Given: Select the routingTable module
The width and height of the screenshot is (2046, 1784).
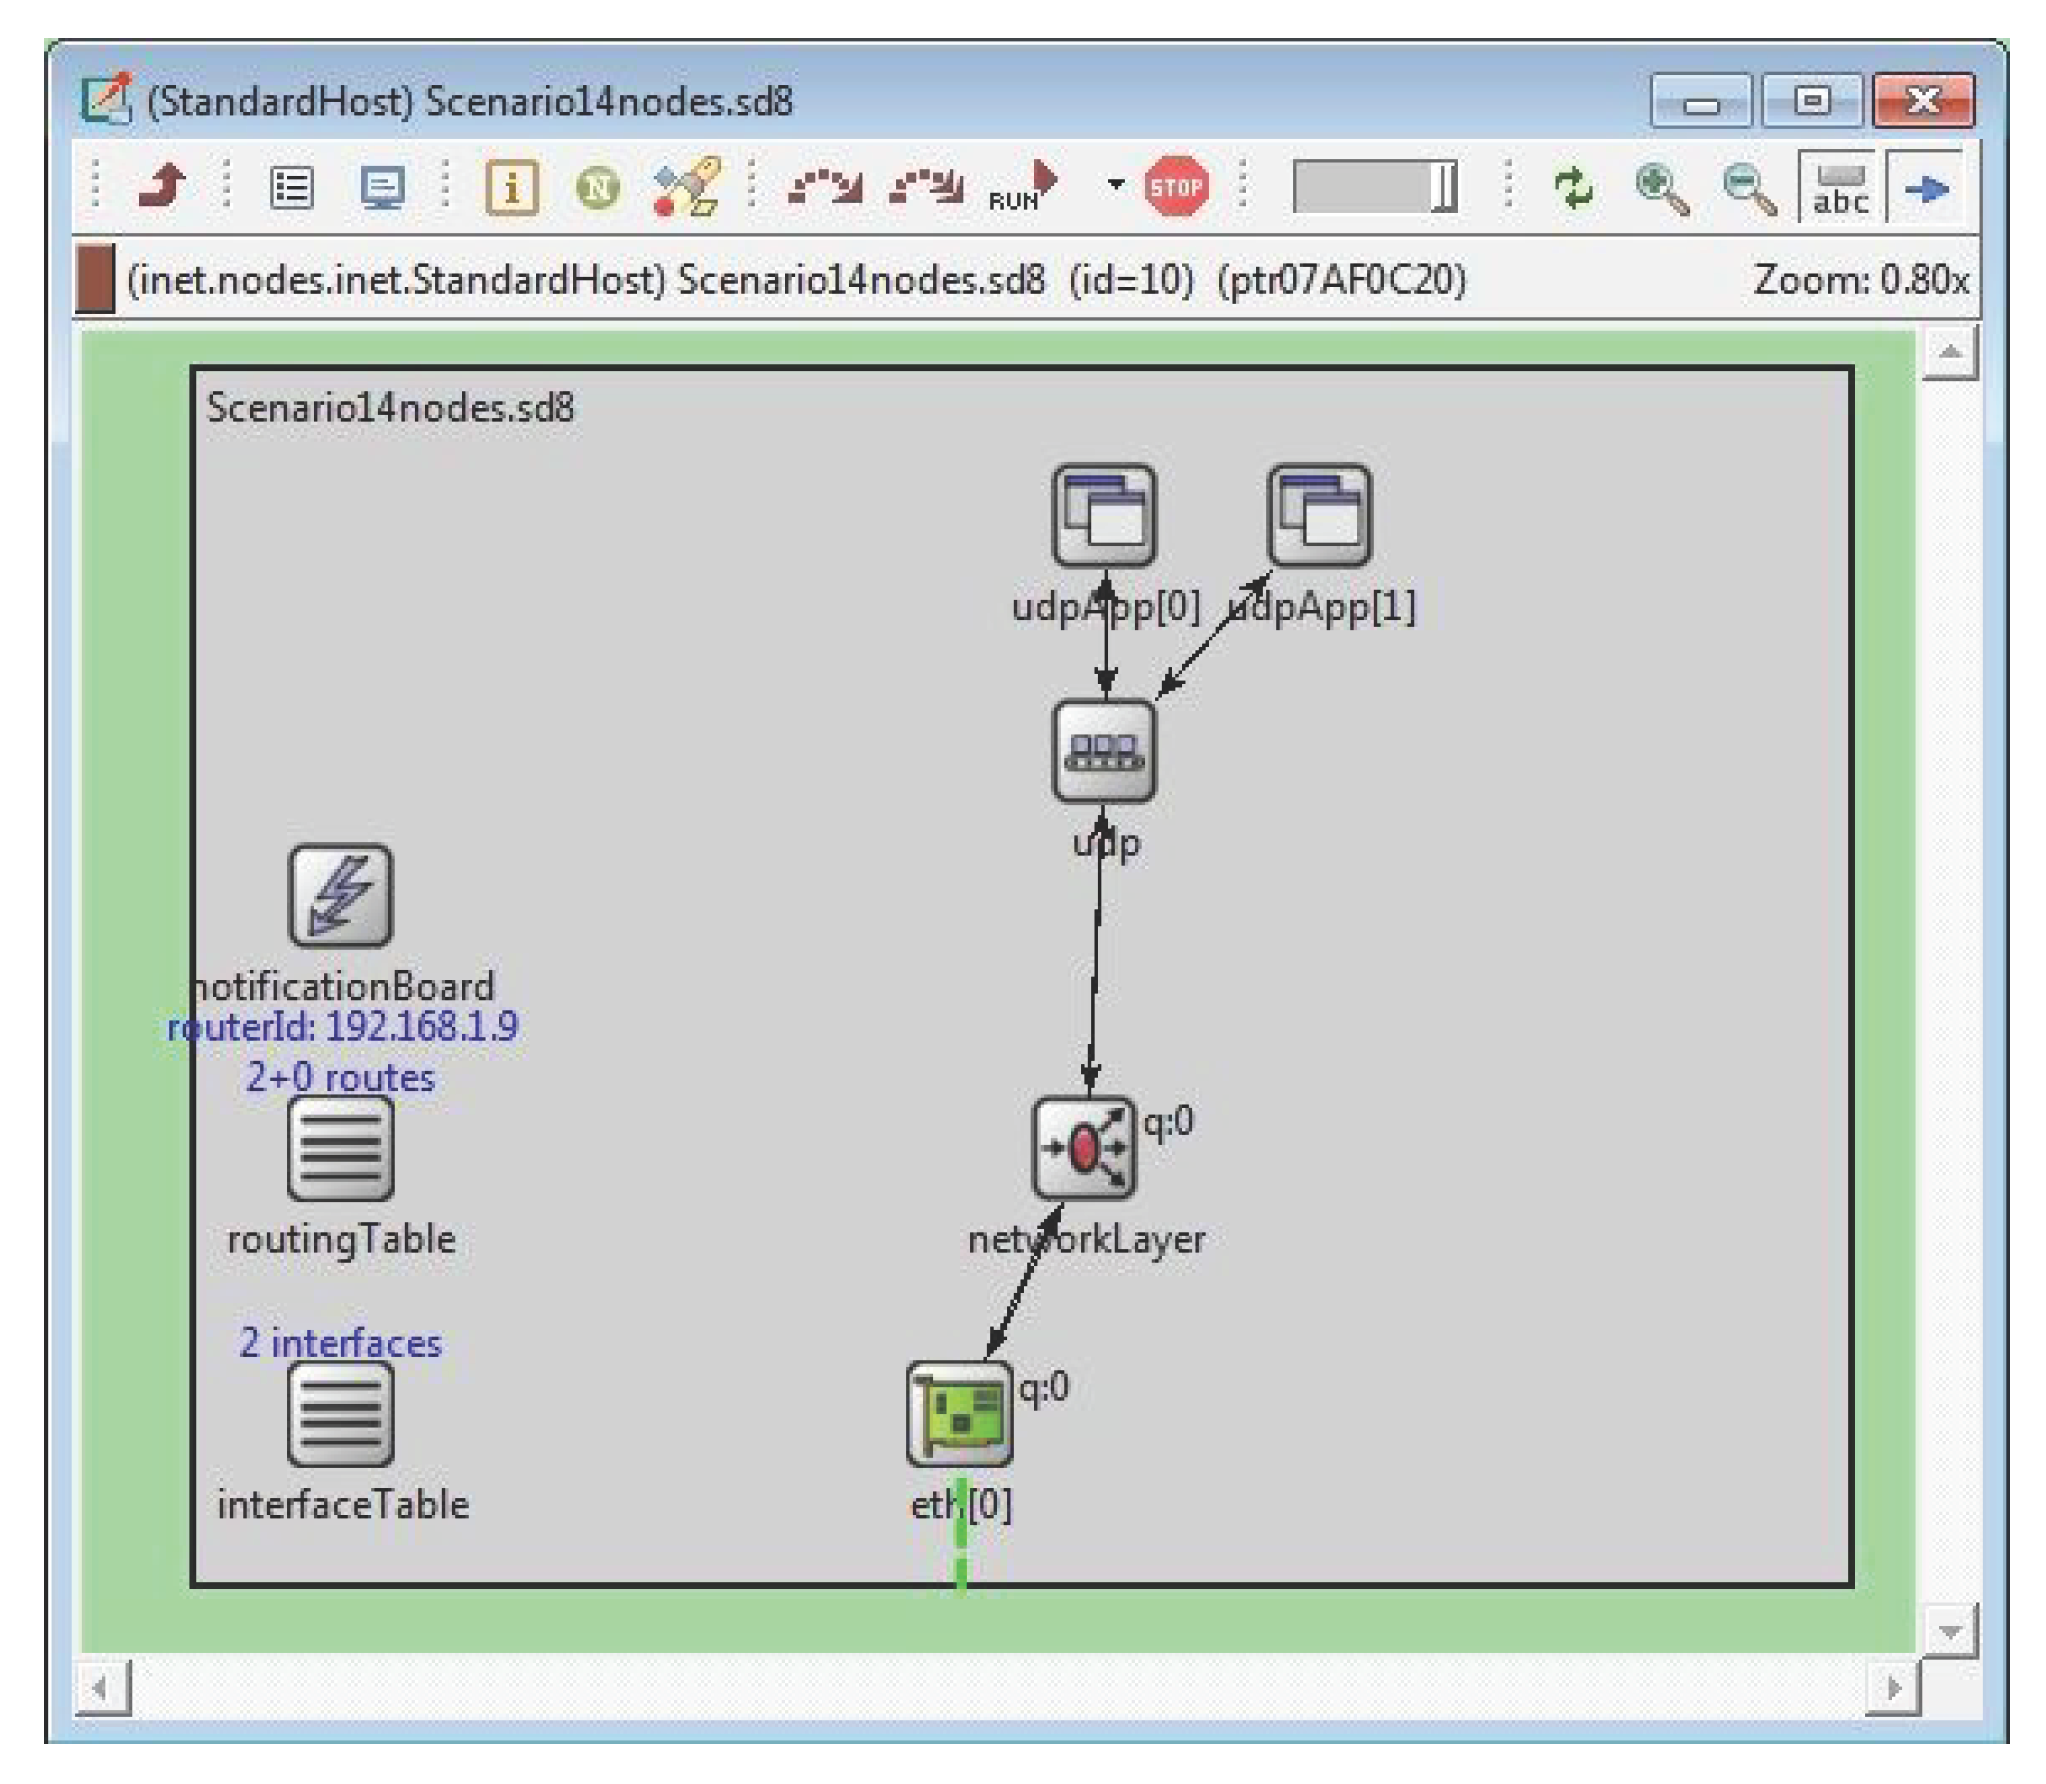Looking at the screenshot, I should [x=340, y=1149].
